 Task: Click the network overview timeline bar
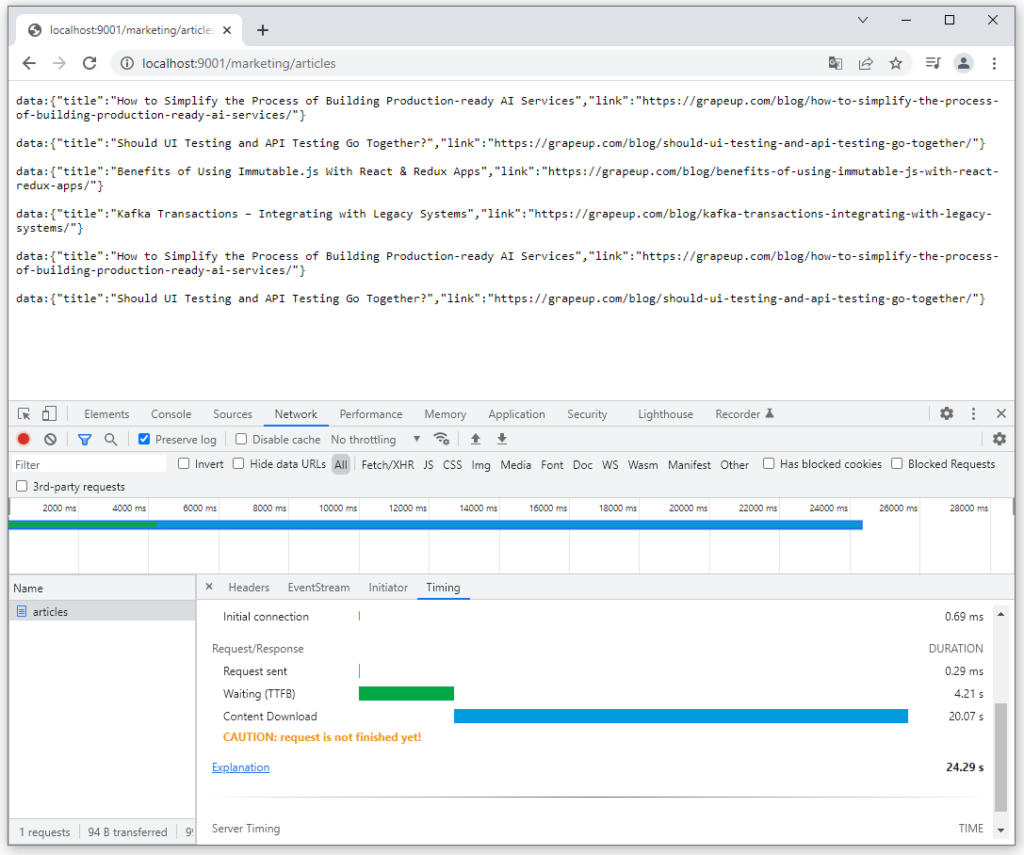coord(436,524)
